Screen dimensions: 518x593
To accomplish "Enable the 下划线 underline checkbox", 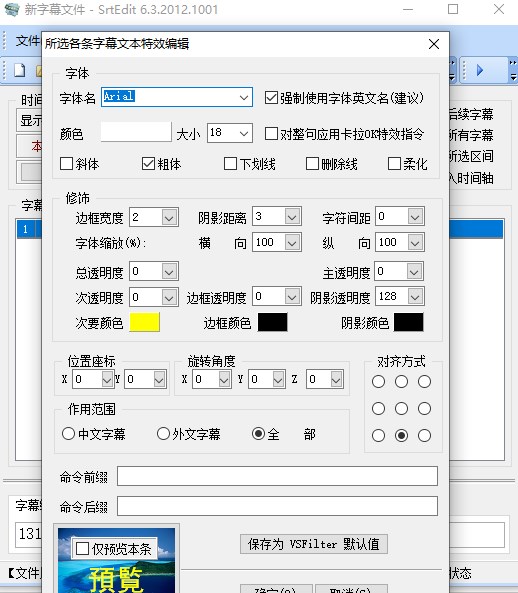I will (x=230, y=164).
